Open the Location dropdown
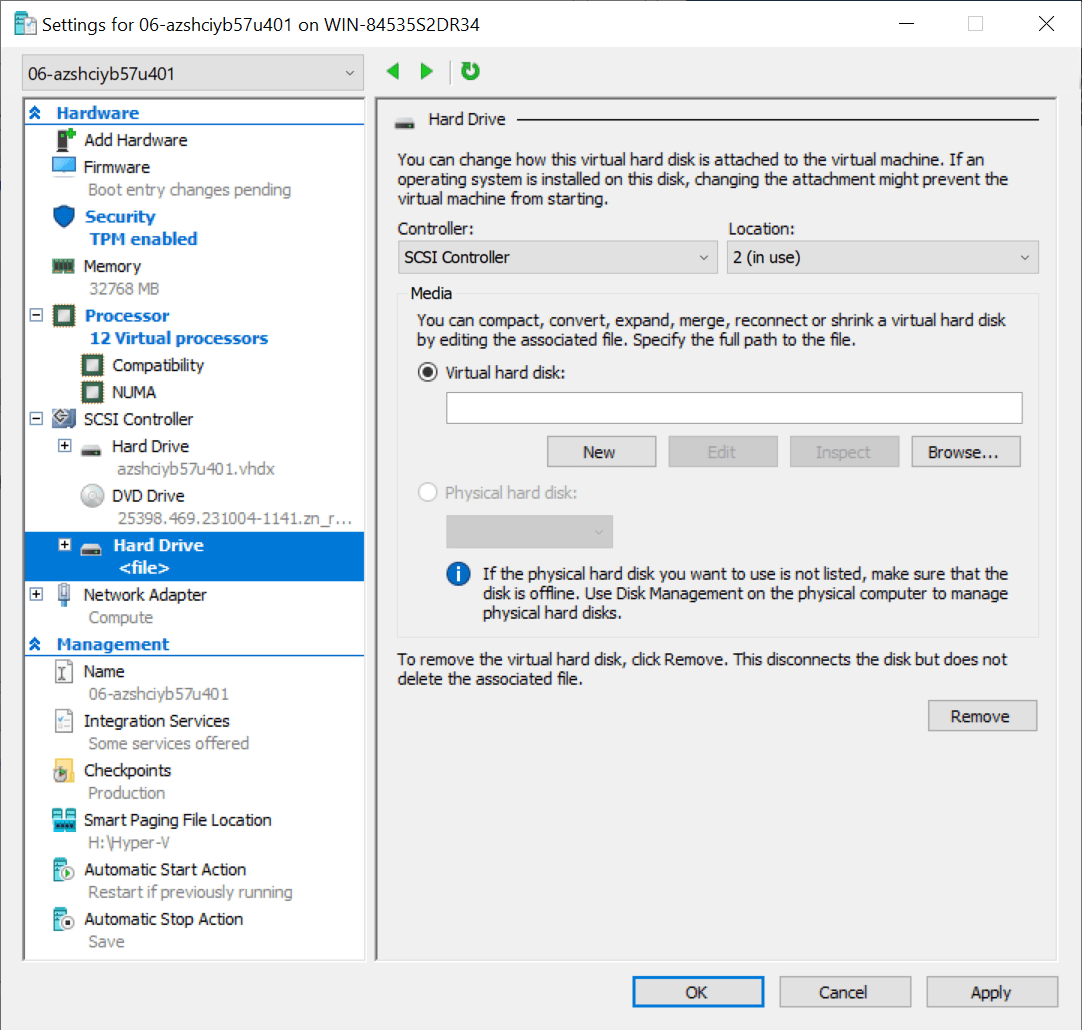1082x1030 pixels. coord(883,257)
